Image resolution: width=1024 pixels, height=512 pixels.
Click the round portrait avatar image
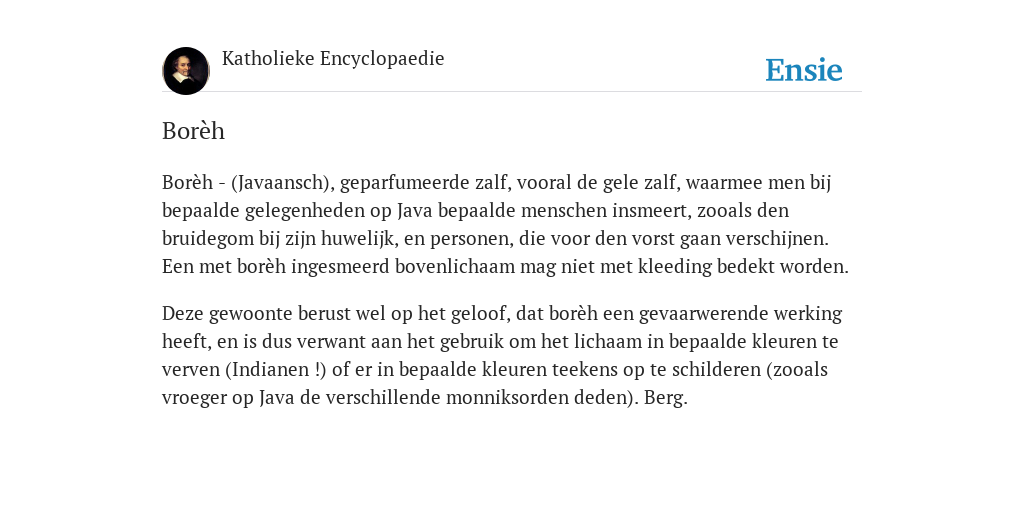185,71
